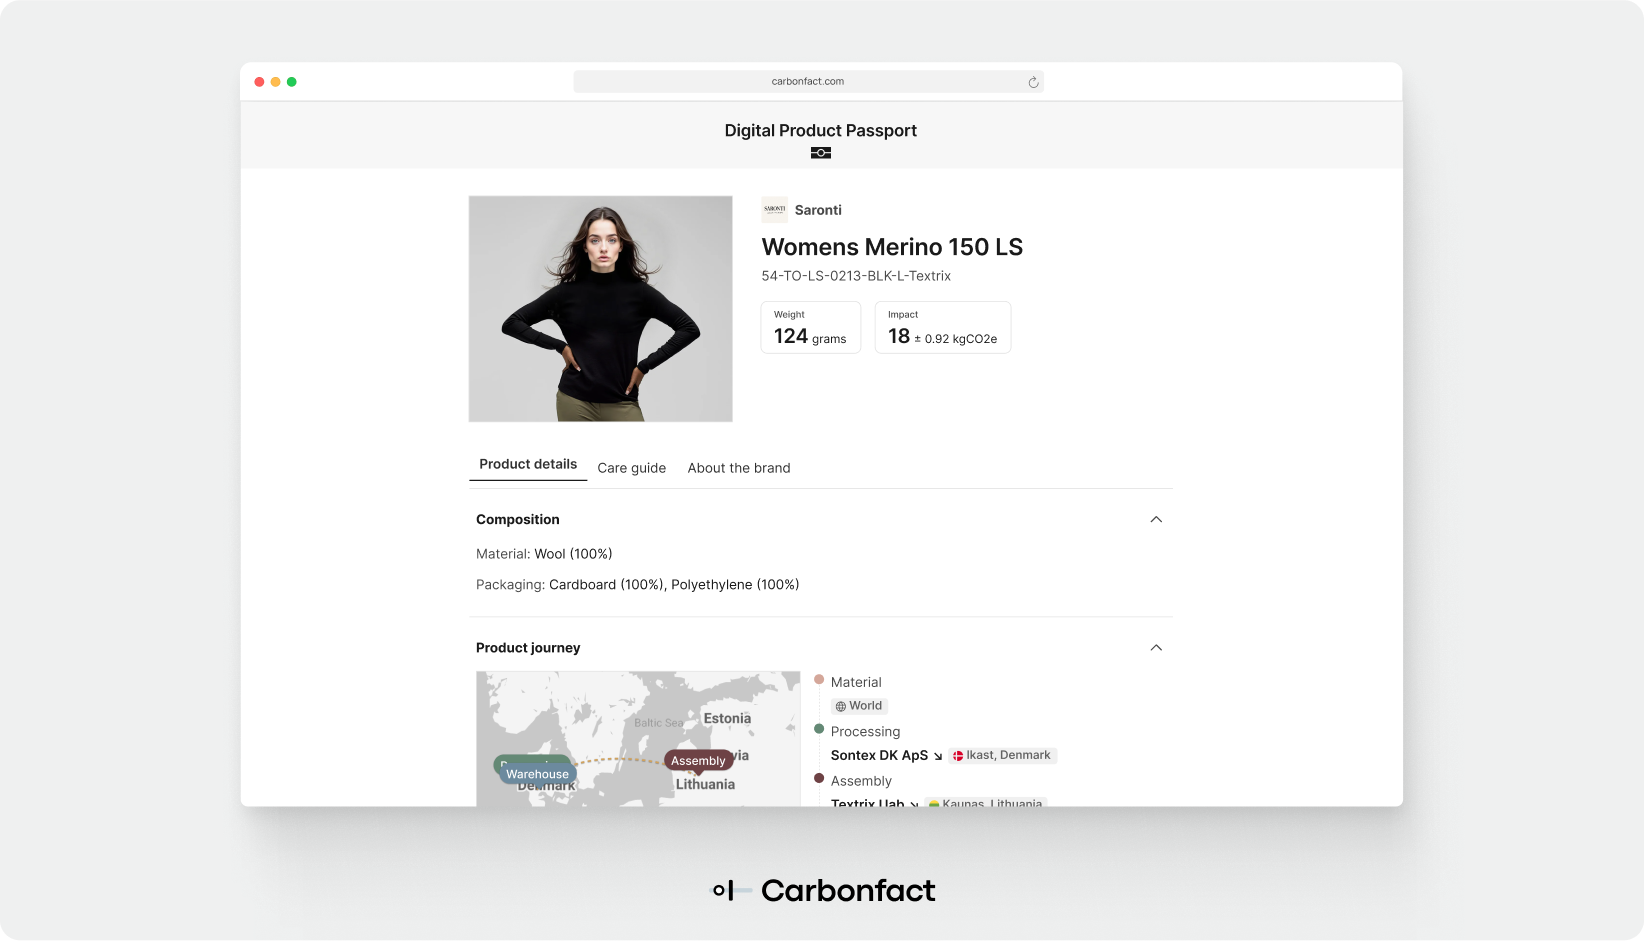The image size is (1644, 941).
Task: Open the product photo of the black merino top
Action: click(600, 309)
